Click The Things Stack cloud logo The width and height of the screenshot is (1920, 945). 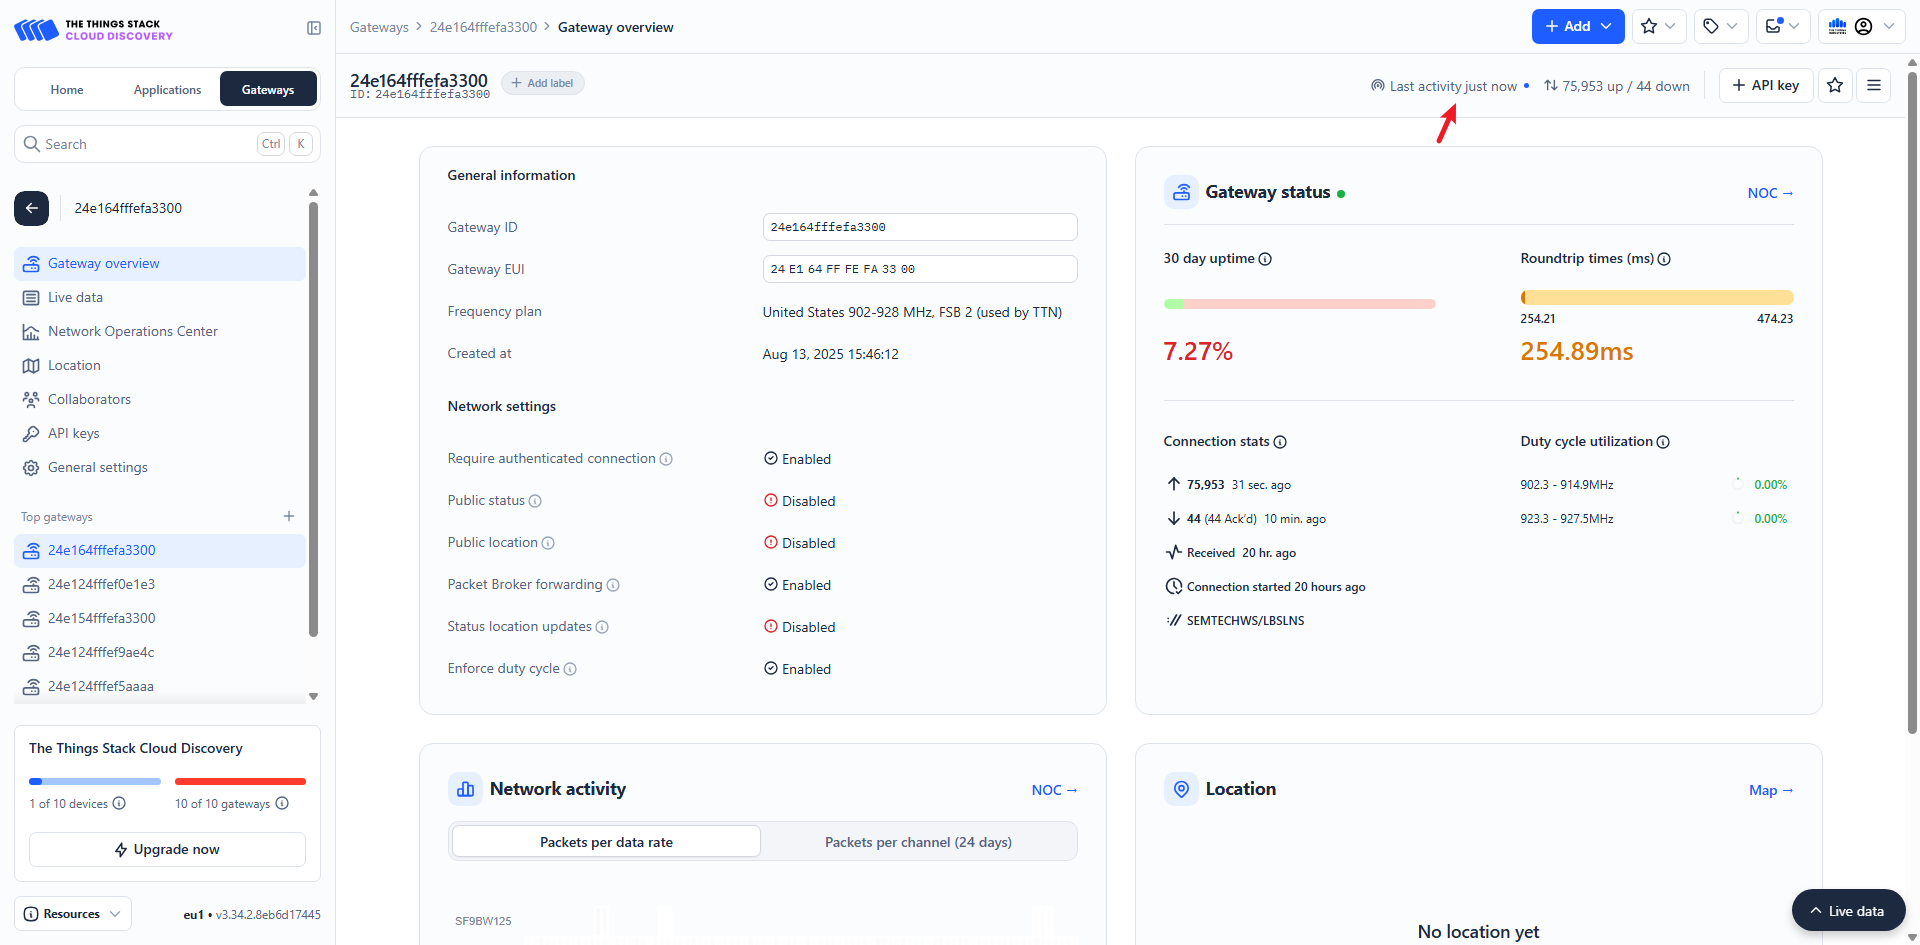tap(93, 29)
